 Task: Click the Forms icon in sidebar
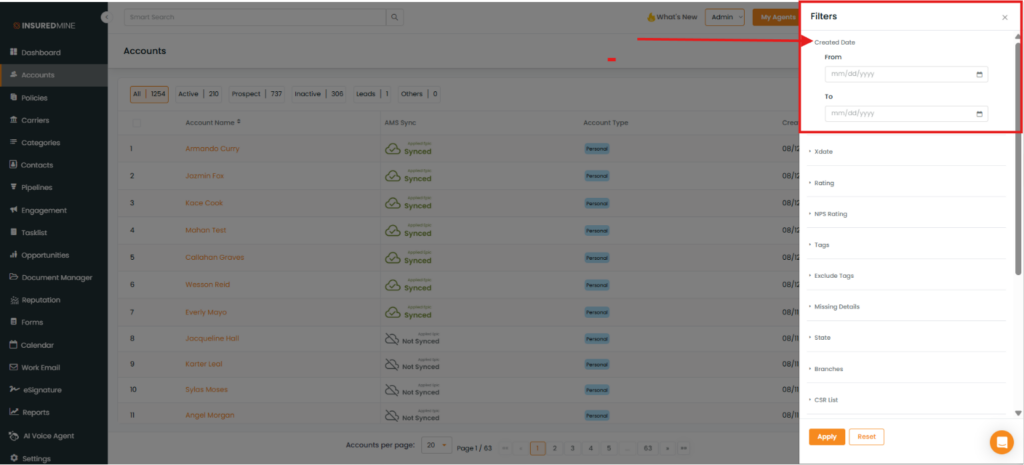14,322
